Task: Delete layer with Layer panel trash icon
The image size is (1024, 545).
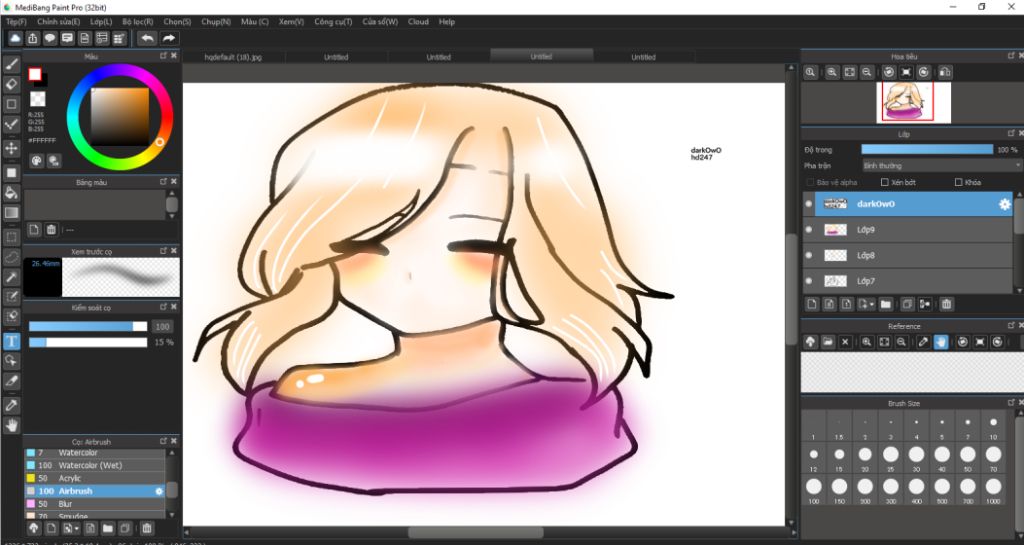Action: click(x=946, y=304)
